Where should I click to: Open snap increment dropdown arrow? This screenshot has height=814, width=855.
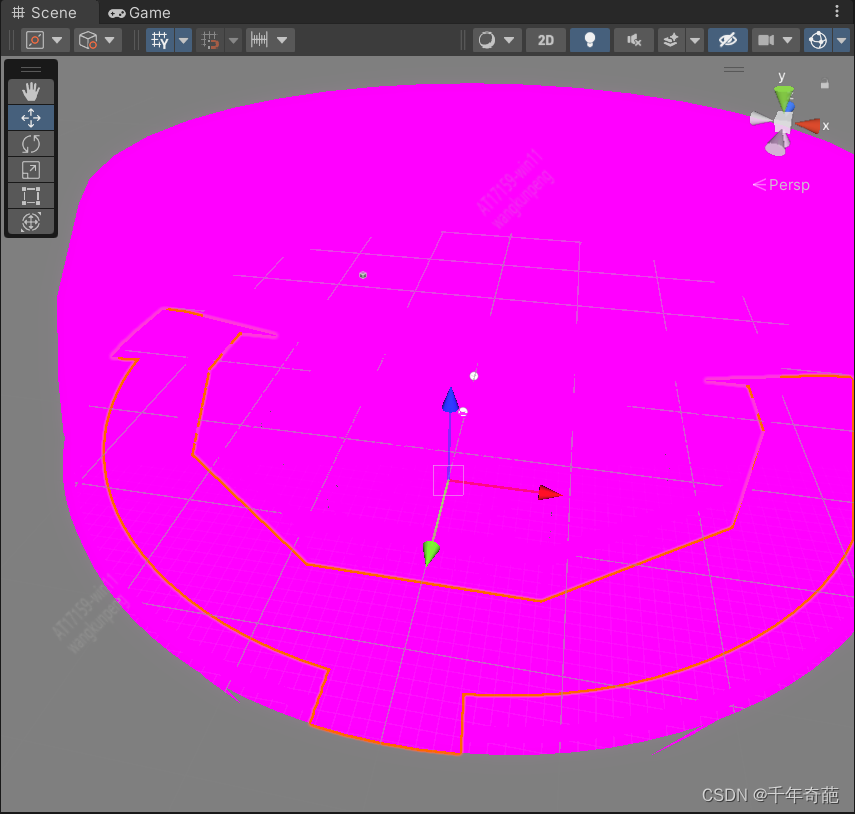282,40
